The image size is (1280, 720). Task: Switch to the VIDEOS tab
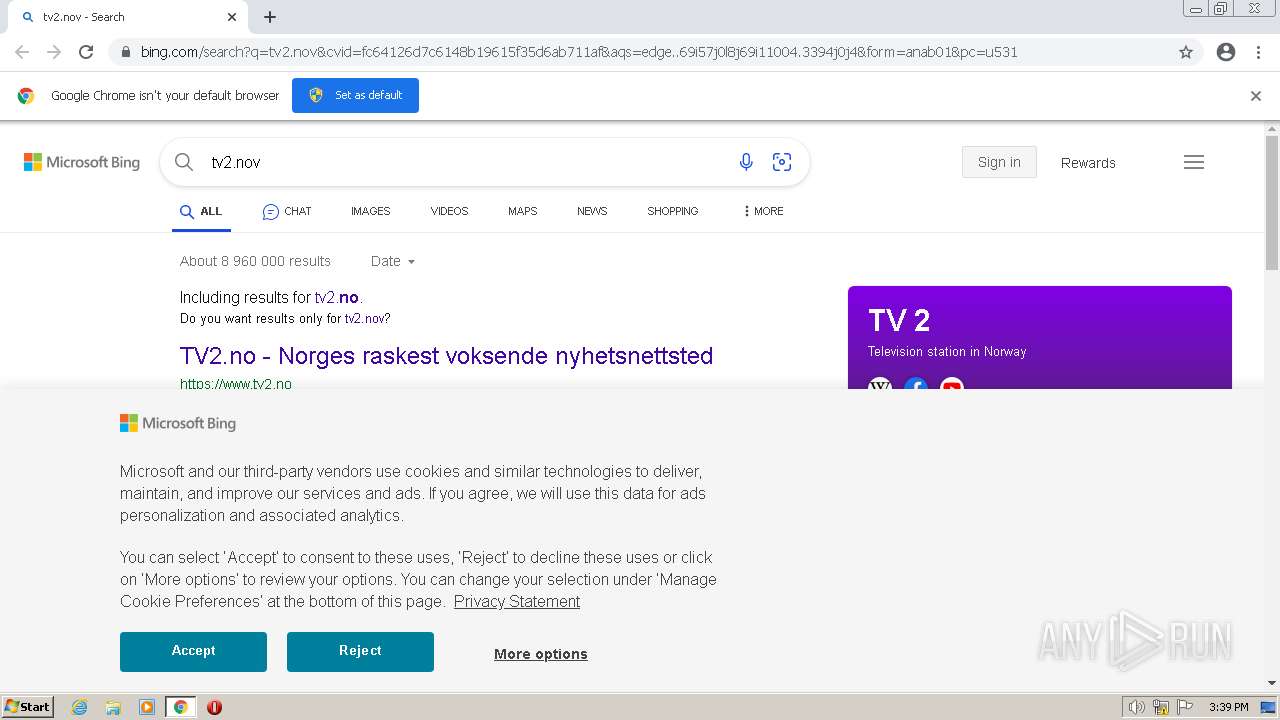pyautogui.click(x=449, y=211)
